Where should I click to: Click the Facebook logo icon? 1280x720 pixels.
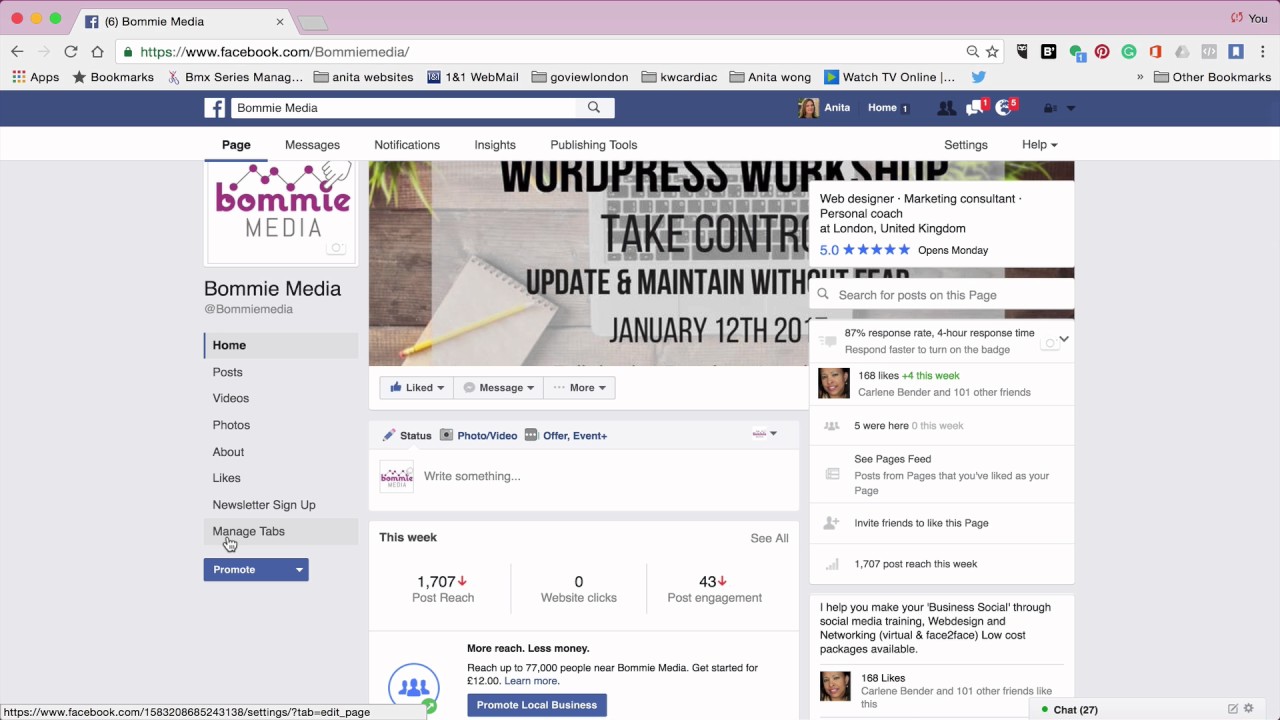pos(215,108)
